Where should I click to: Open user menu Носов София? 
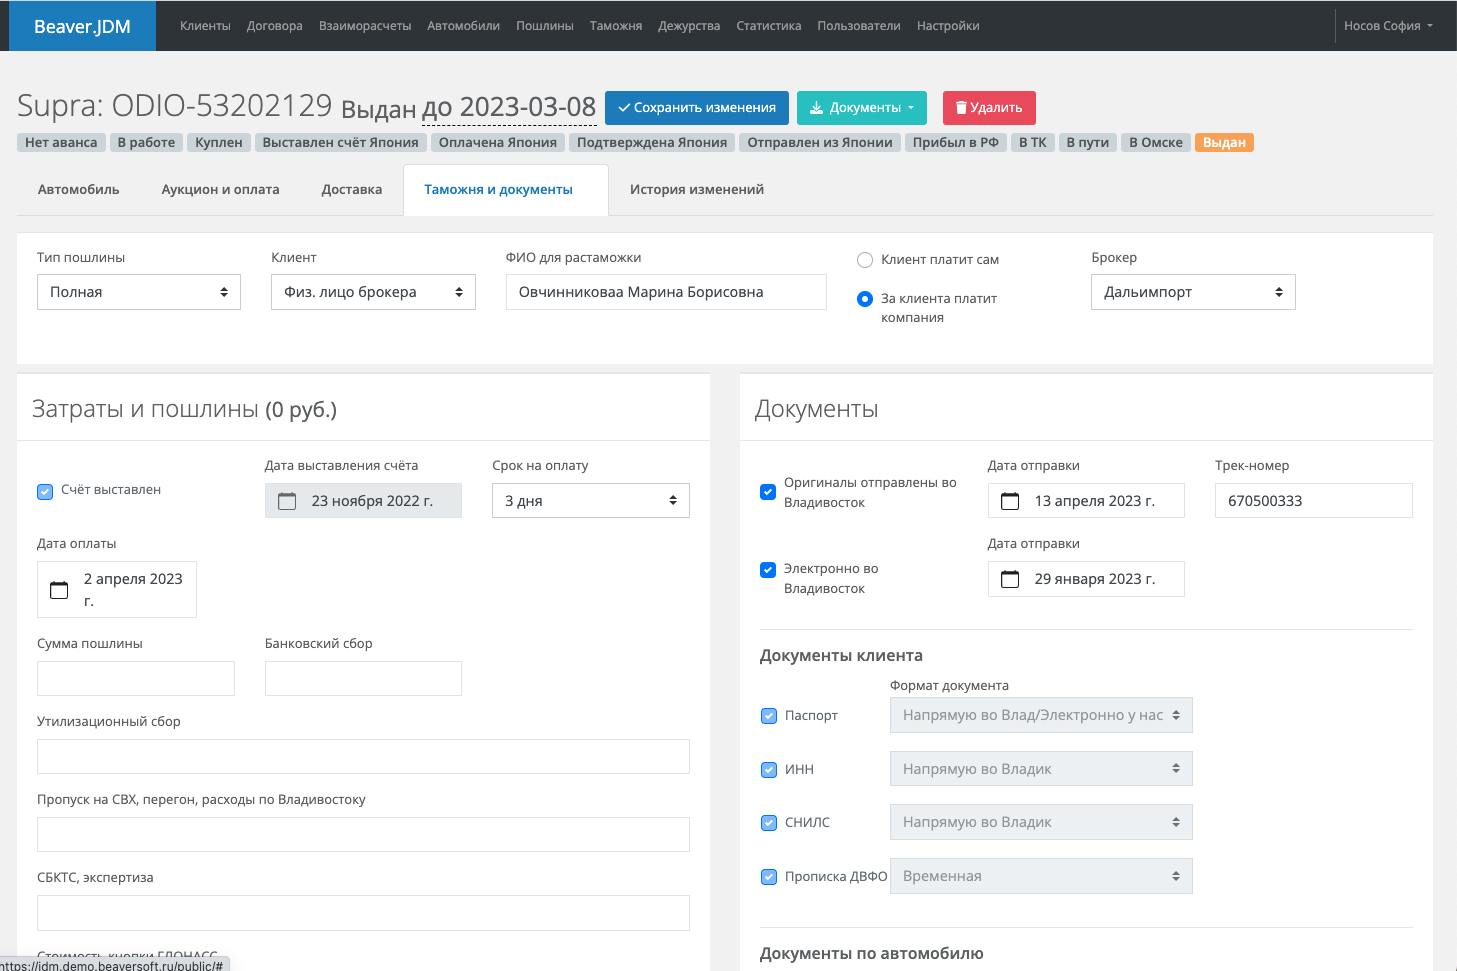pyautogui.click(x=1388, y=26)
